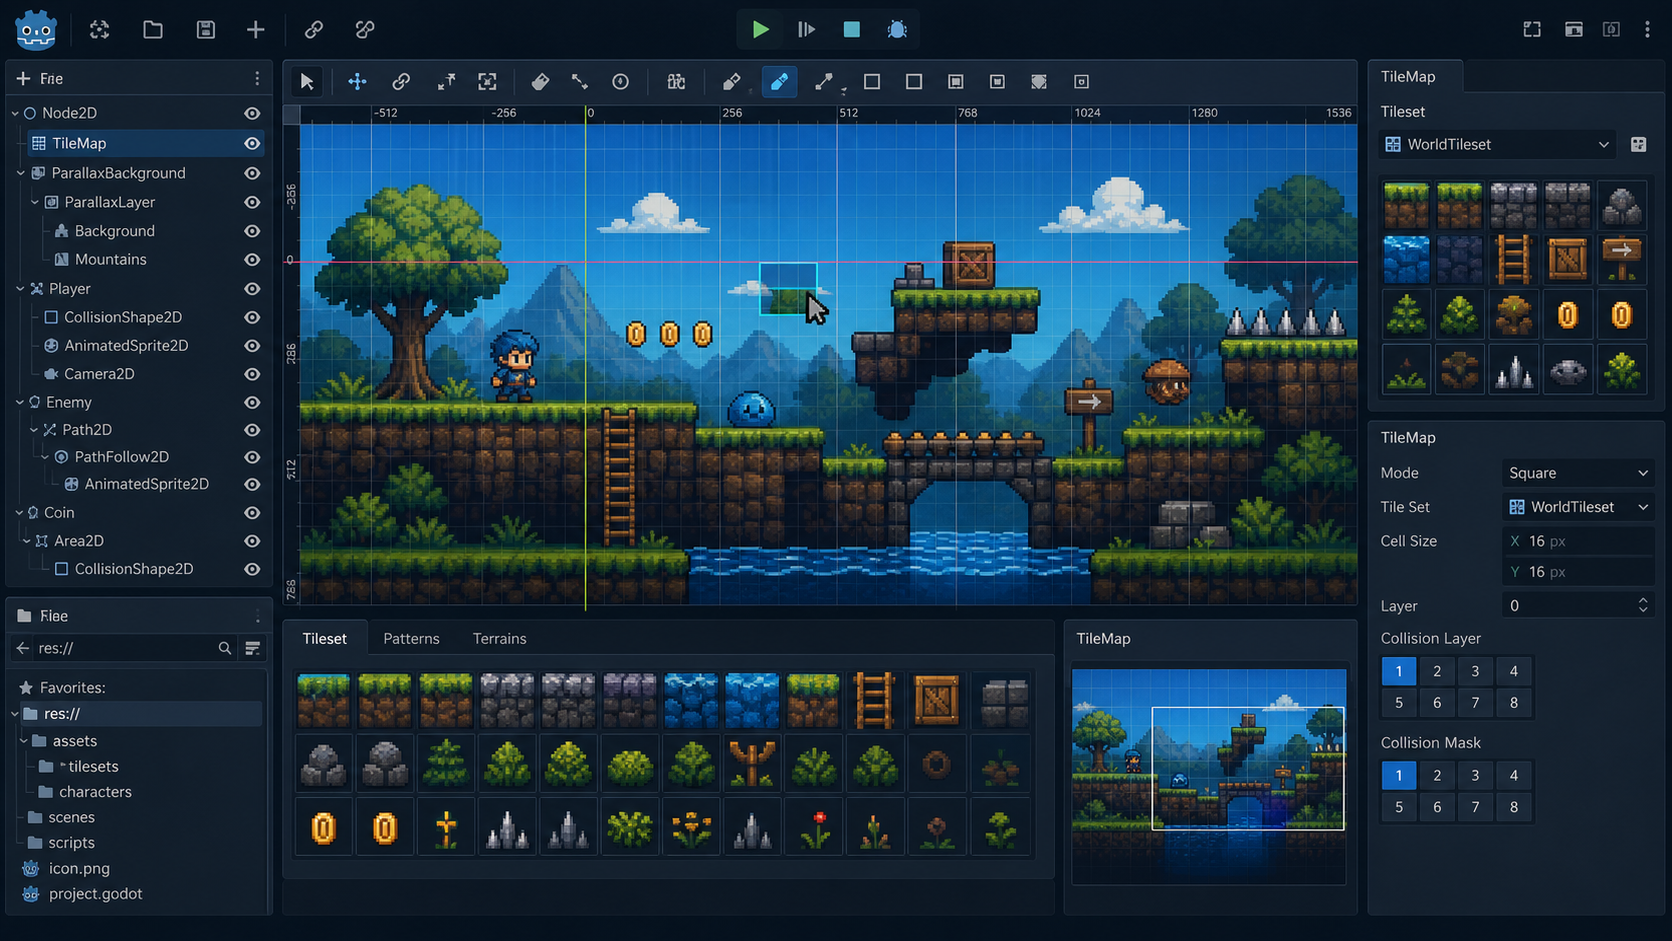This screenshot has width=1672, height=941.
Task: Toggle visibility of ParallaxBackground
Action: [x=252, y=173]
